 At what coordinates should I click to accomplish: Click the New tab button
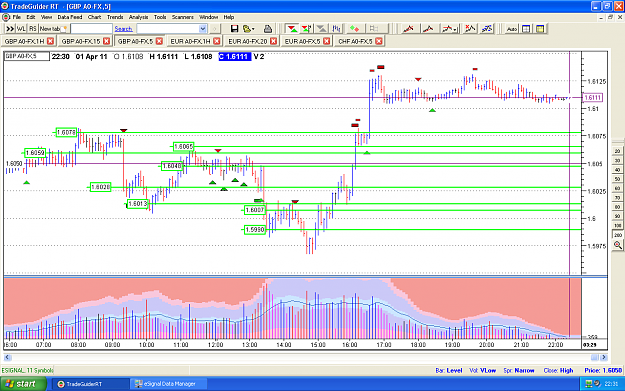click(53, 29)
